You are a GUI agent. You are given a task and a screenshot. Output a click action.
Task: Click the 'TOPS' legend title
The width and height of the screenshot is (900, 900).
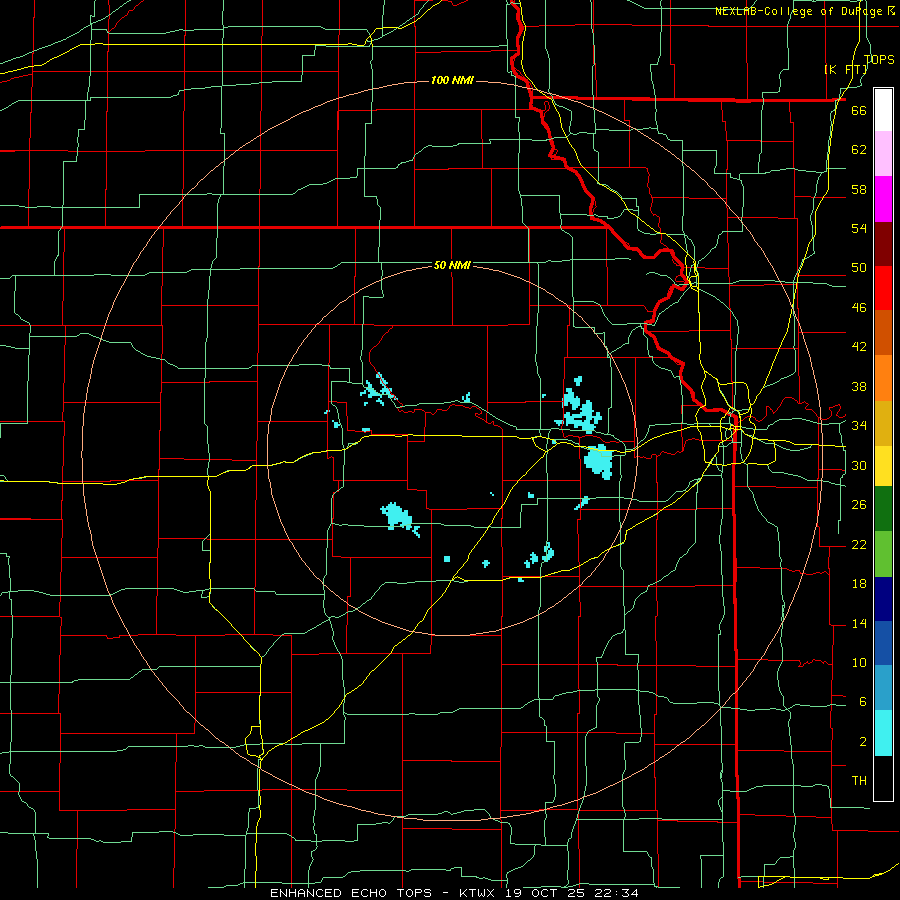pyautogui.click(x=879, y=59)
